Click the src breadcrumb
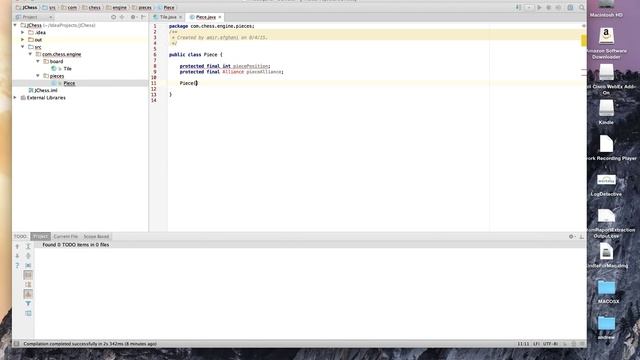This screenshot has height=360, width=640. pos(49,7)
